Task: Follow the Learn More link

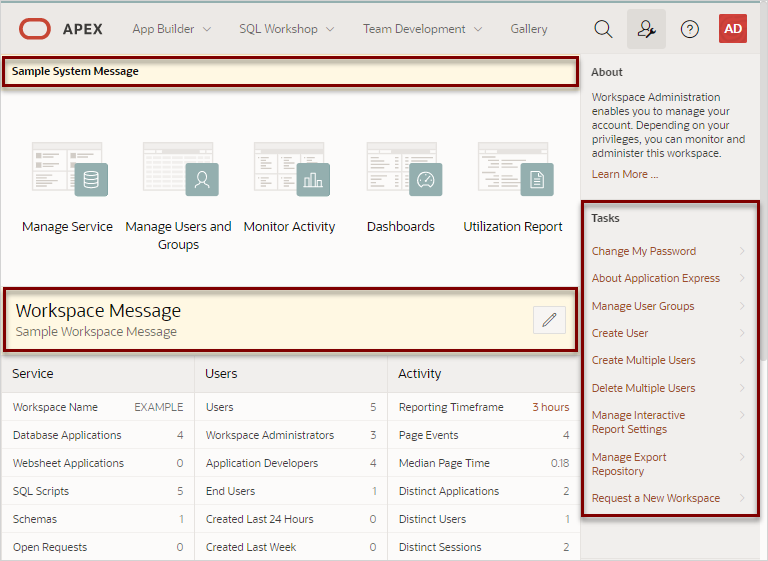Action: [624, 174]
